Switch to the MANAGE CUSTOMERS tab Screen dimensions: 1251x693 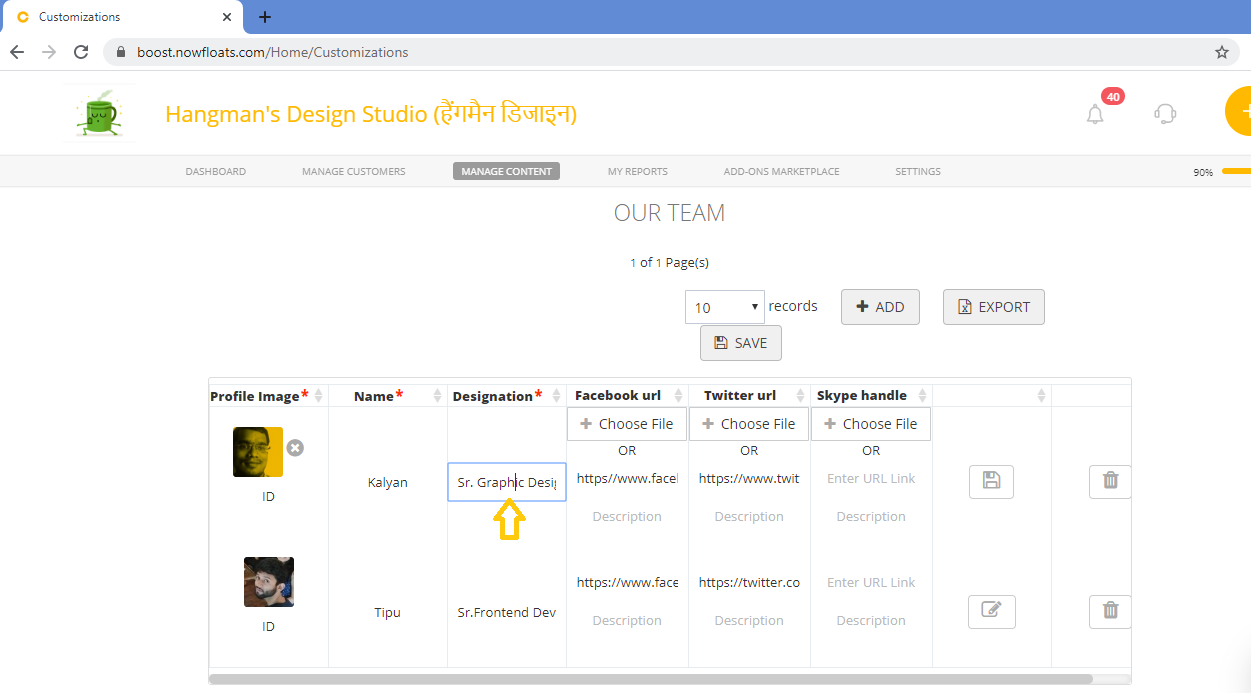click(x=353, y=171)
